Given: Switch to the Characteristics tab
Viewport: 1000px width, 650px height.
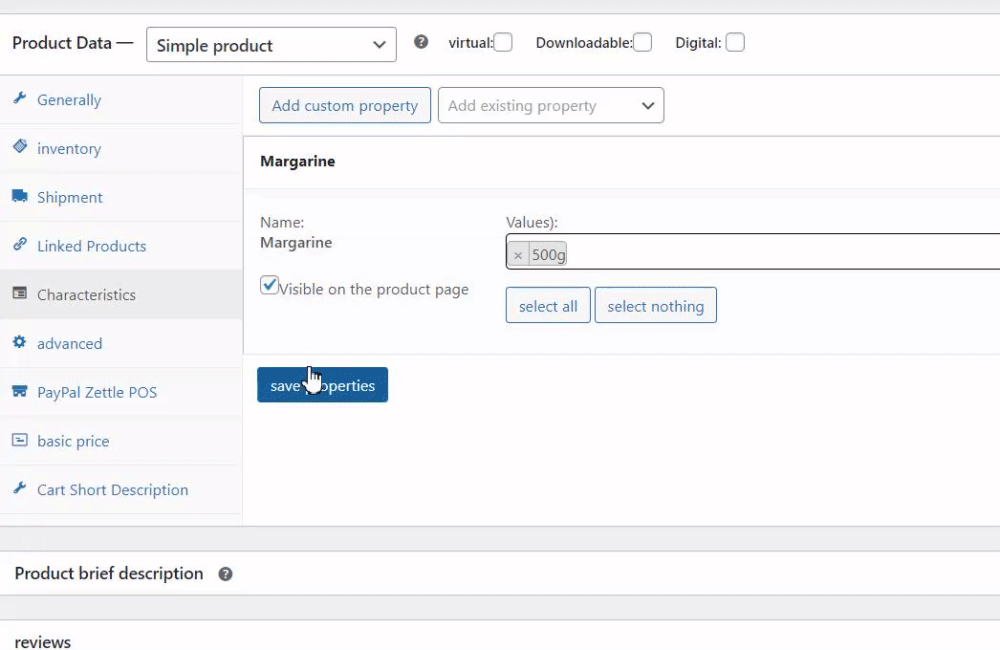Looking at the screenshot, I should point(86,295).
